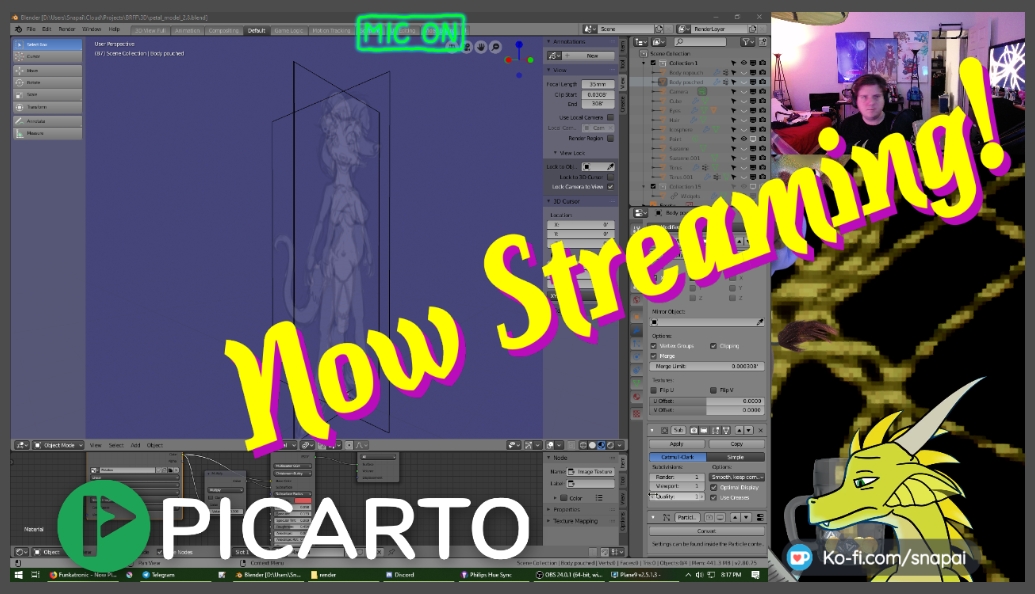Toggle Vertex Groups option in Mirror modifier
This screenshot has width=1035, height=594.
(x=653, y=346)
